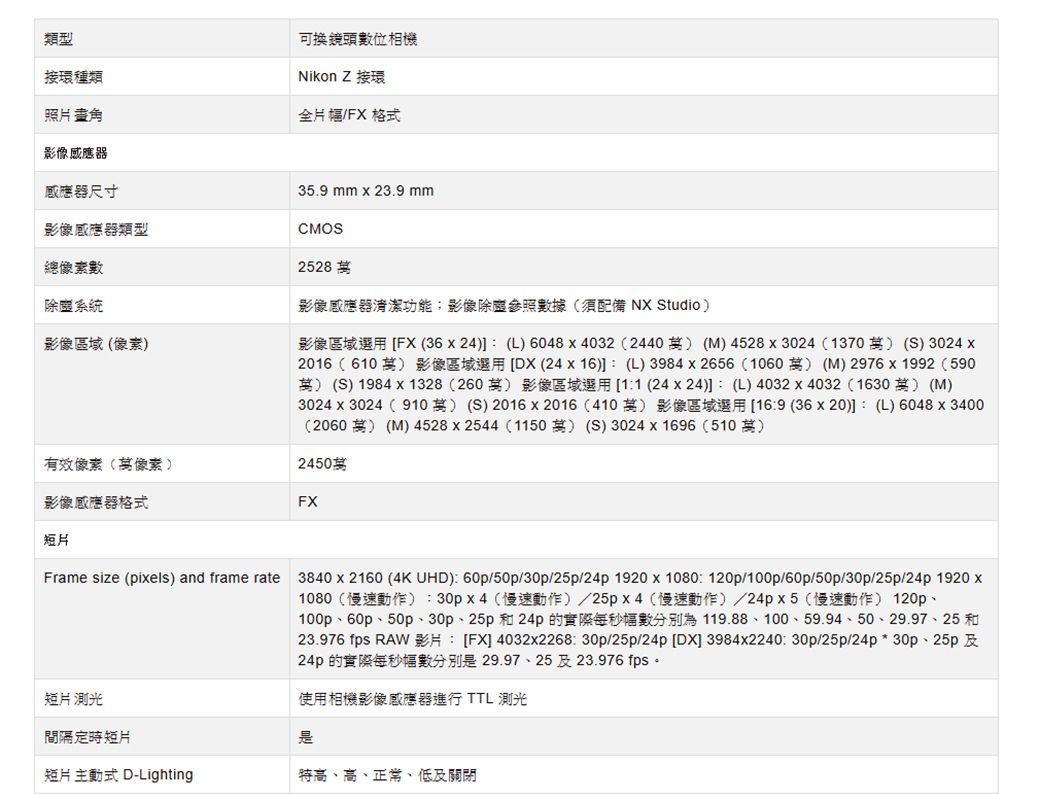The image size is (1040, 794).
Task: Select the Nikon Z 接環 value
Action: coord(341,77)
